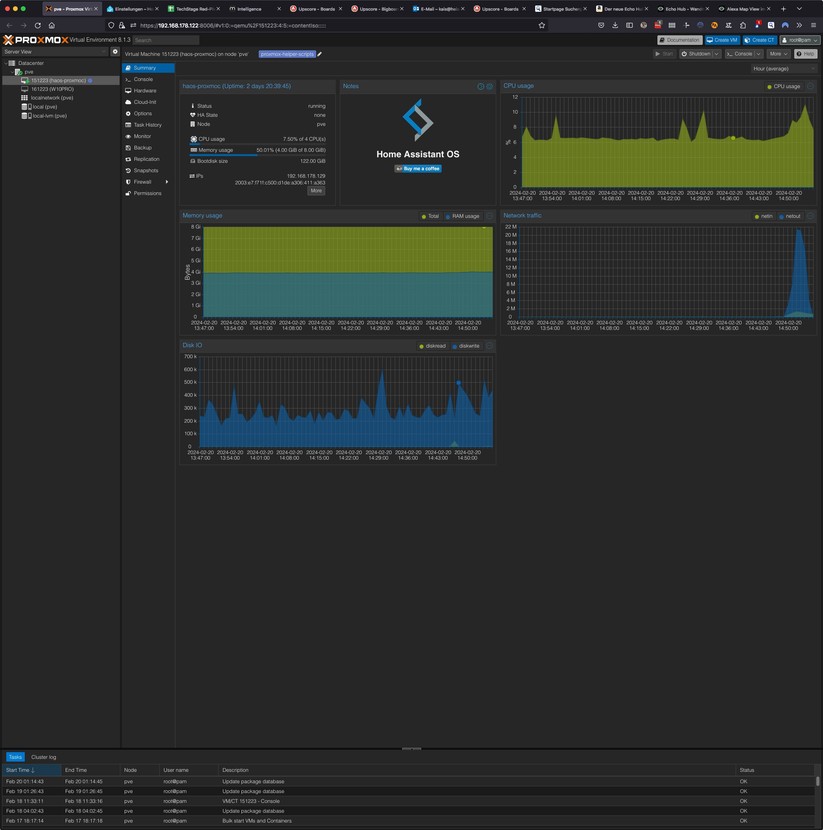
Task: Click the pencil icon to edit tags
Action: (320, 54)
